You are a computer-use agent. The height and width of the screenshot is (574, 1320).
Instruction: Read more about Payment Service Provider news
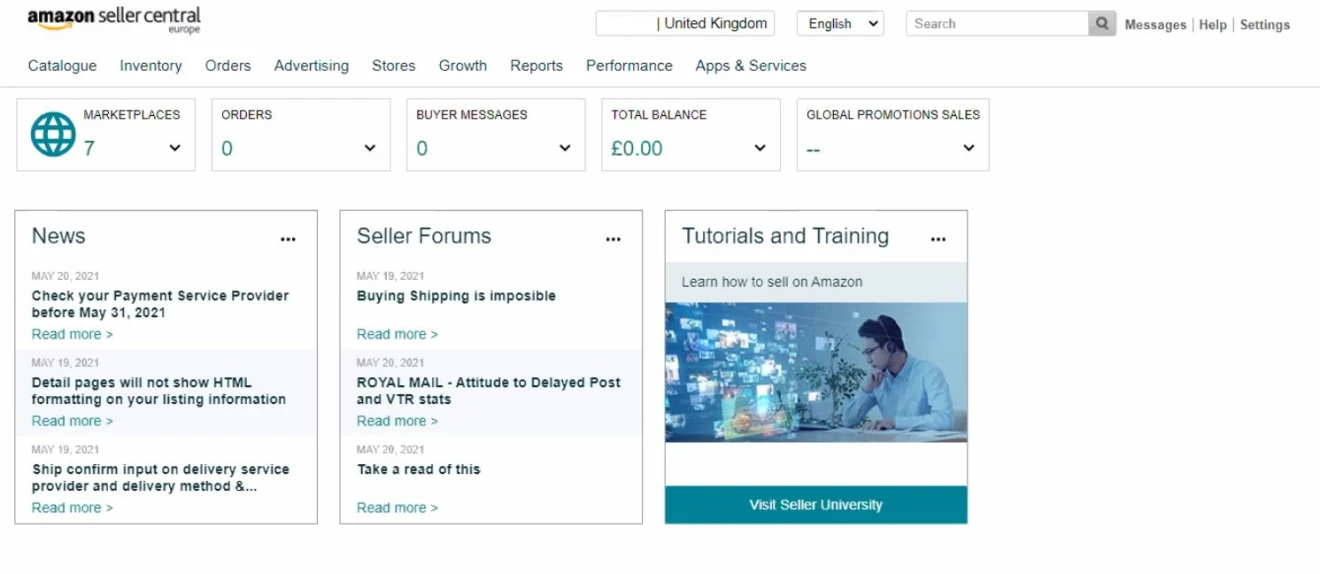(x=72, y=334)
